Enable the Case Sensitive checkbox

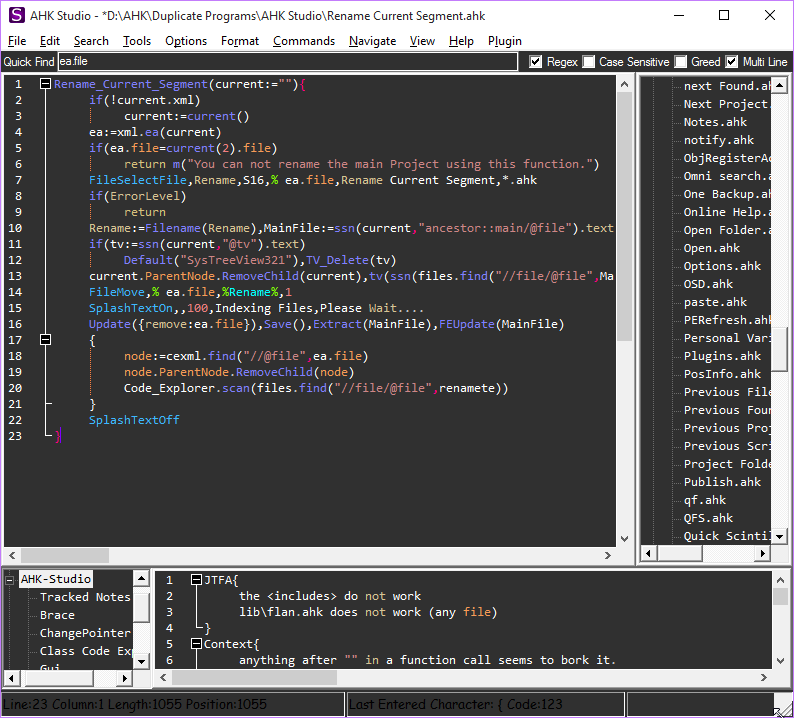click(588, 62)
